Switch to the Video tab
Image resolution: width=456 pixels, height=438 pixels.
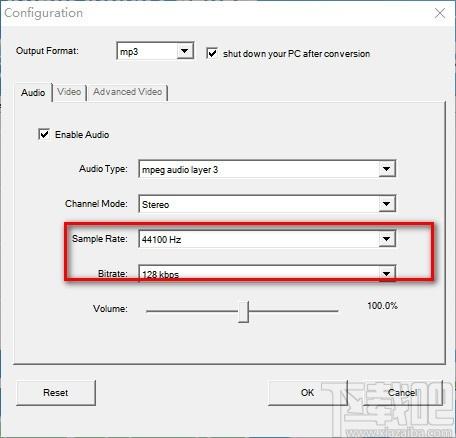click(x=69, y=92)
